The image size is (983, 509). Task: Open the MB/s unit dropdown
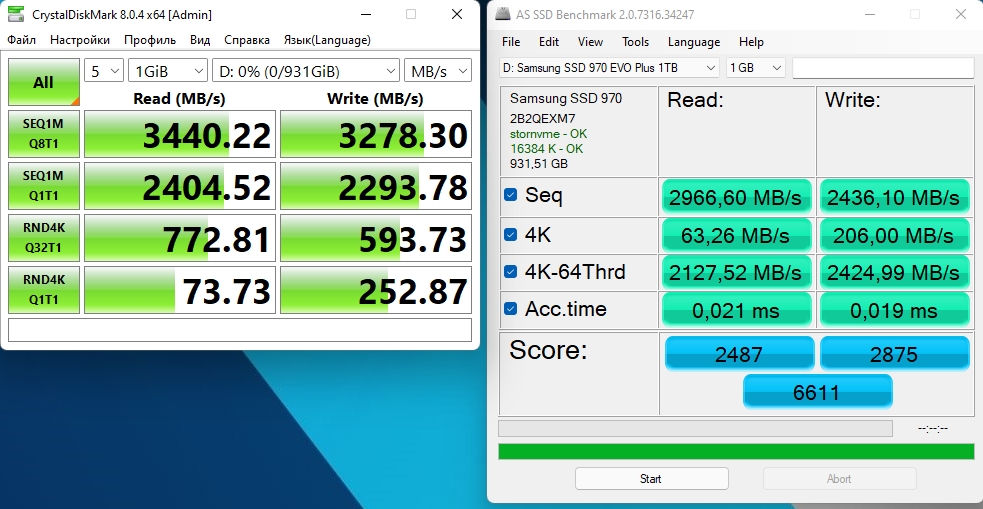[438, 71]
